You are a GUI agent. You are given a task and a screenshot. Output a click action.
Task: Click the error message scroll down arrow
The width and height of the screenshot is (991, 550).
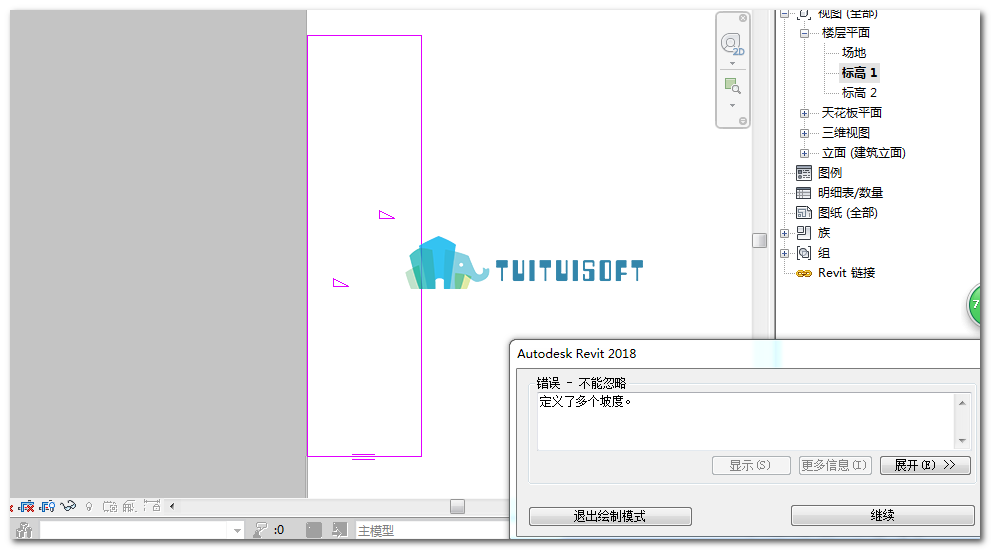click(962, 441)
